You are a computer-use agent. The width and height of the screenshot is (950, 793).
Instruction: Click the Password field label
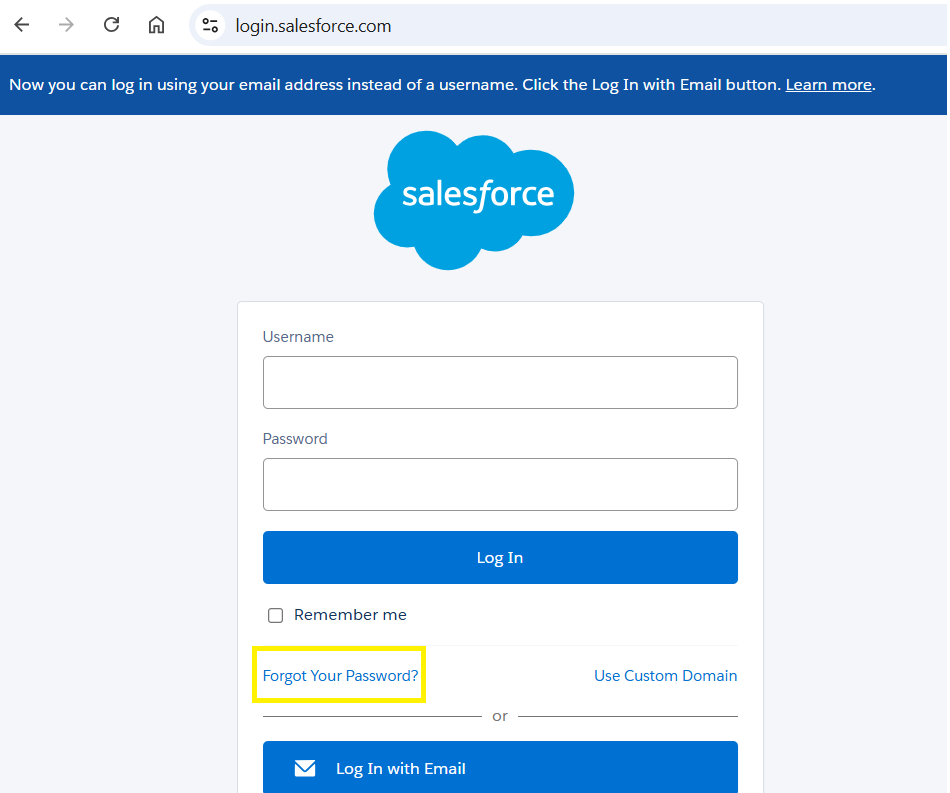click(x=295, y=439)
